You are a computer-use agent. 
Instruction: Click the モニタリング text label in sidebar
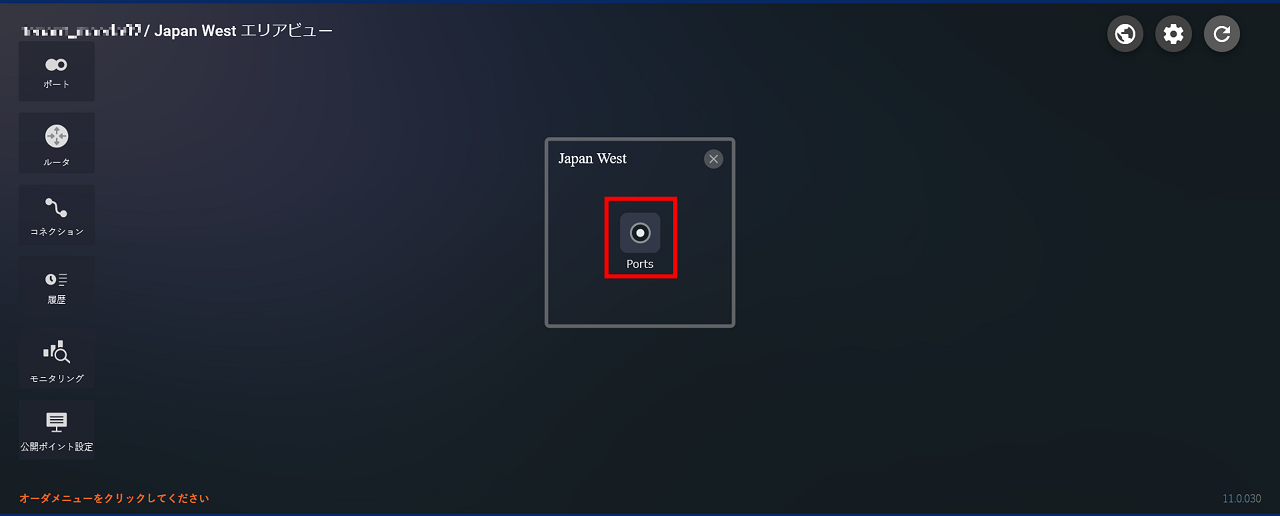point(56,379)
